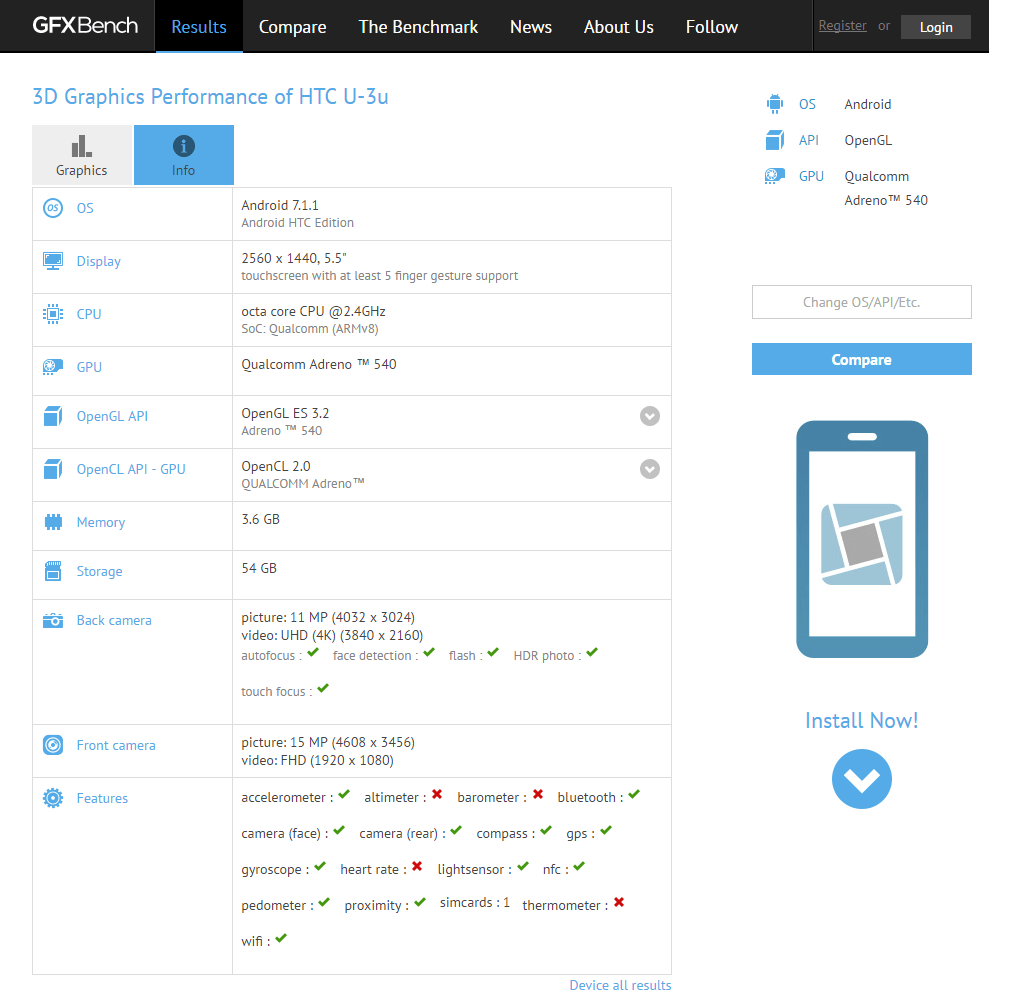Click the round download arrow button

[x=862, y=779]
